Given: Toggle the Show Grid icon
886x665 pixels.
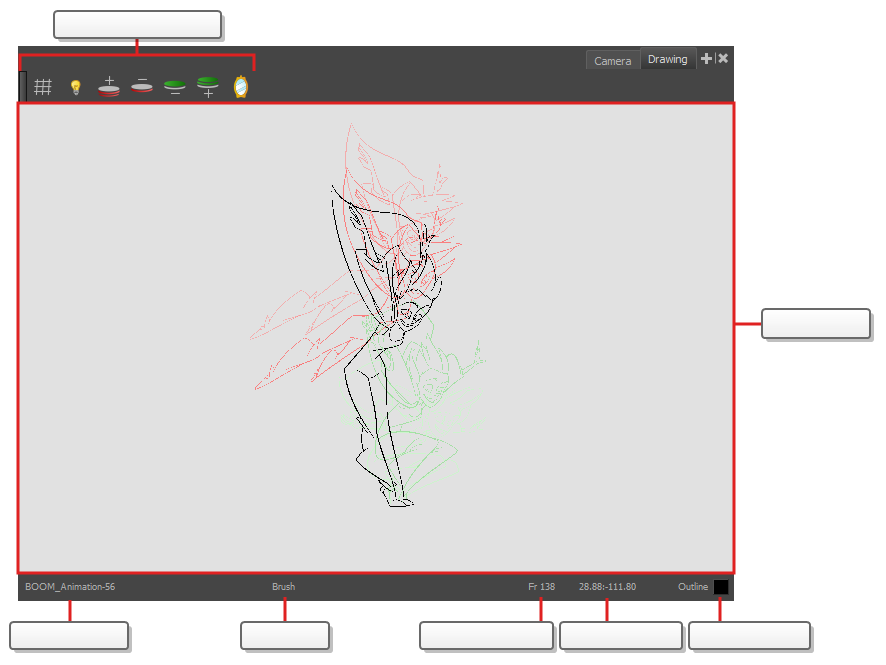Looking at the screenshot, I should click(43, 87).
